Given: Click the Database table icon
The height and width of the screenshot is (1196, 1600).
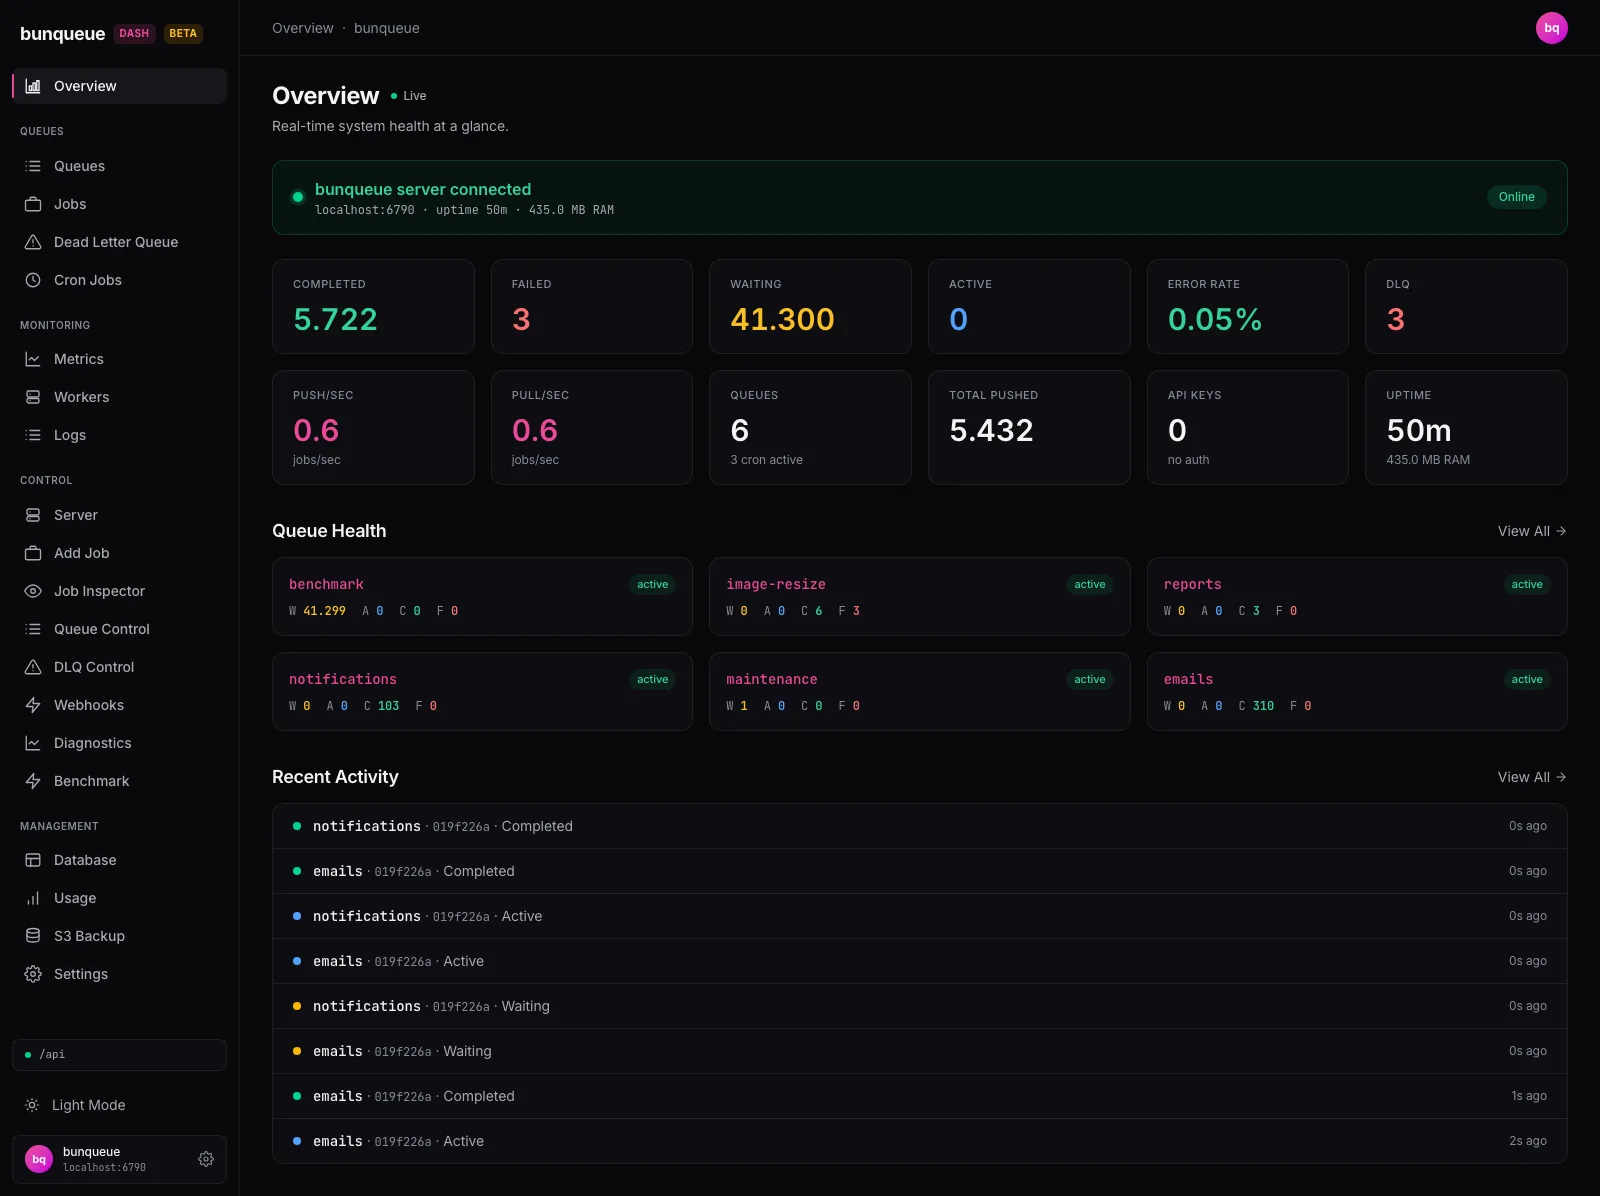Looking at the screenshot, I should (33, 860).
